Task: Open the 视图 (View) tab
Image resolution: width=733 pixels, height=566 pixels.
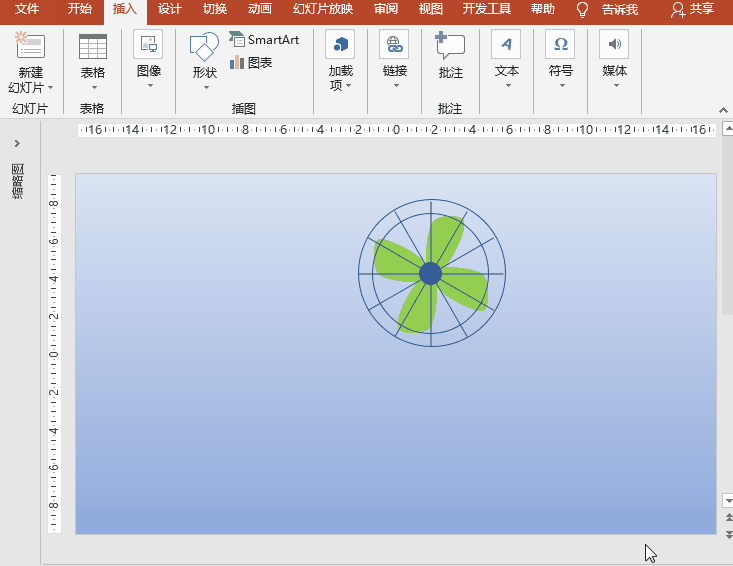Action: pos(431,9)
